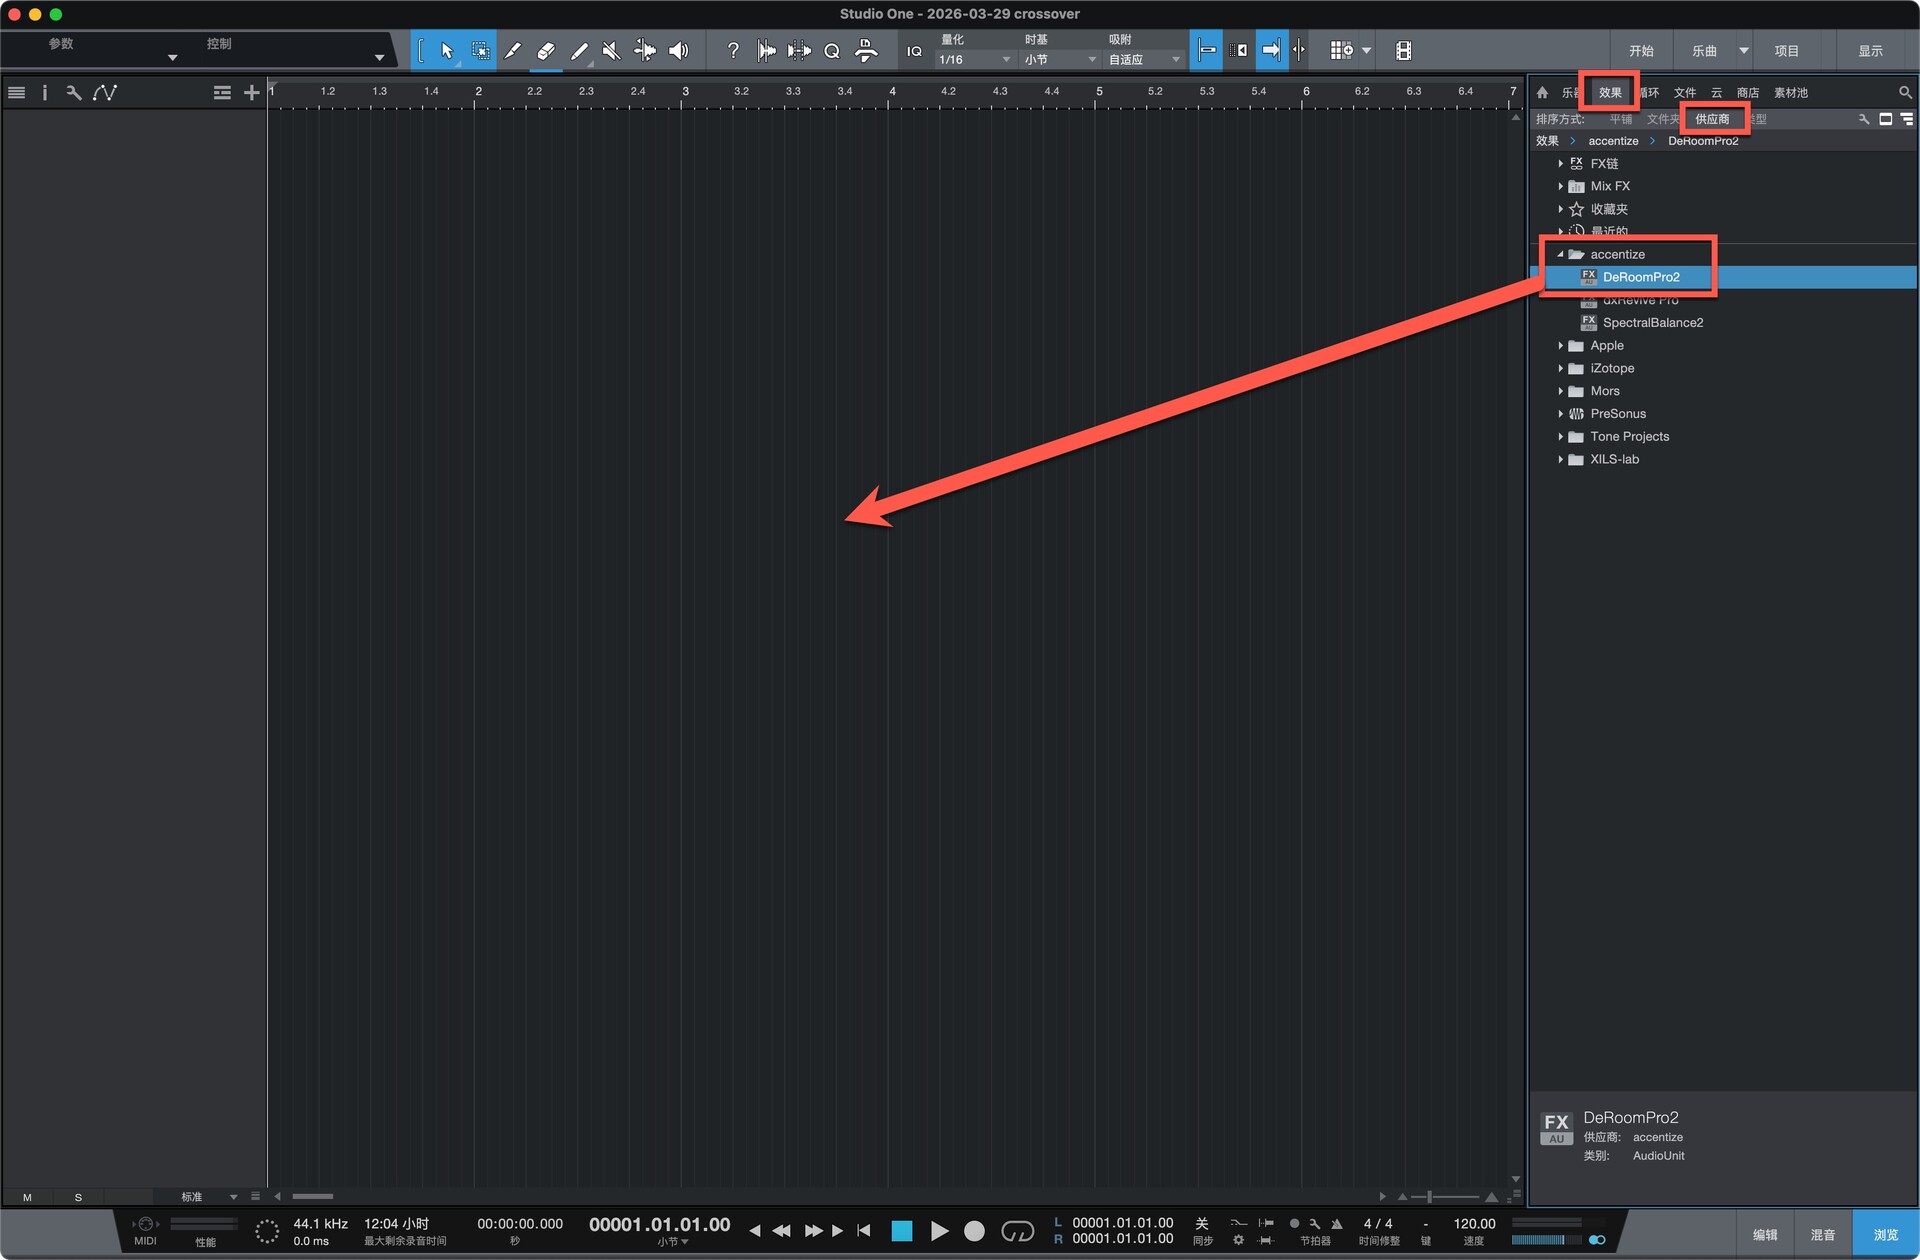
Task: Switch to the 文件 browser tab
Action: pos(1685,93)
